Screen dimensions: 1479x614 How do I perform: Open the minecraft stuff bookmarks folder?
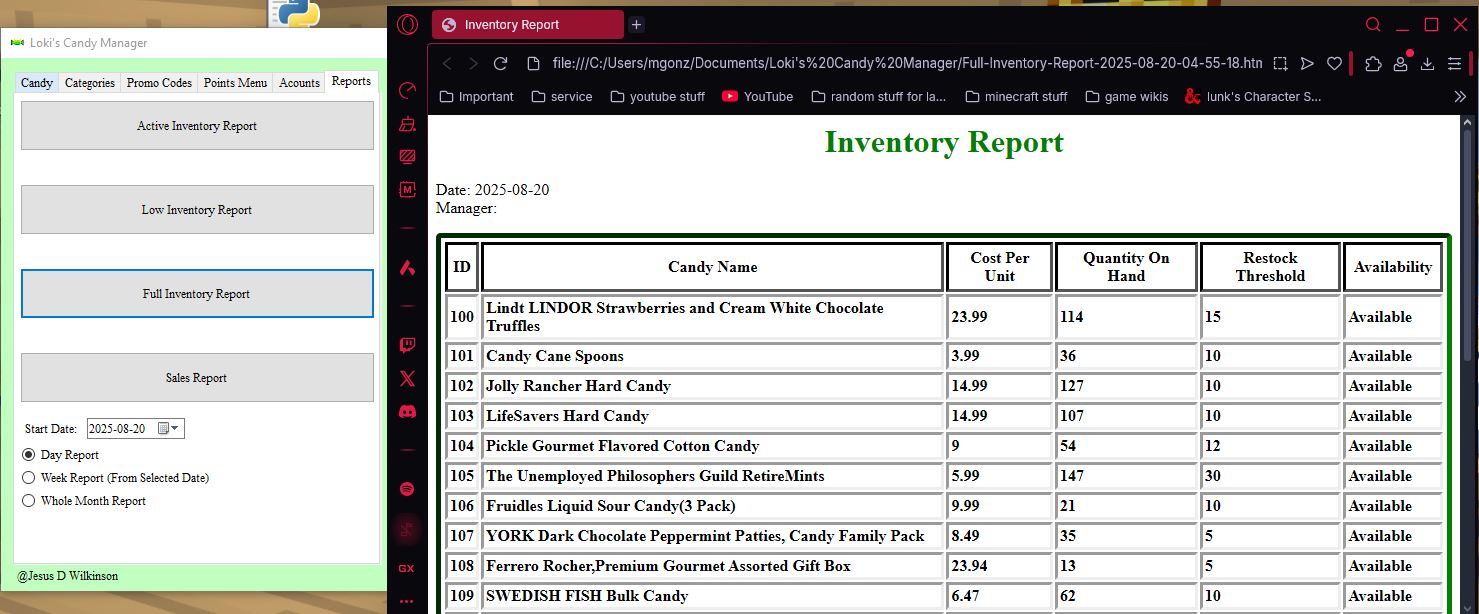(x=1016, y=97)
